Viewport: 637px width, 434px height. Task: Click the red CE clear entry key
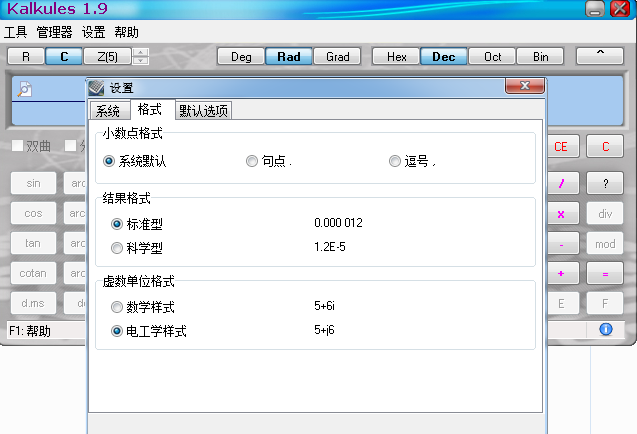tap(563, 146)
